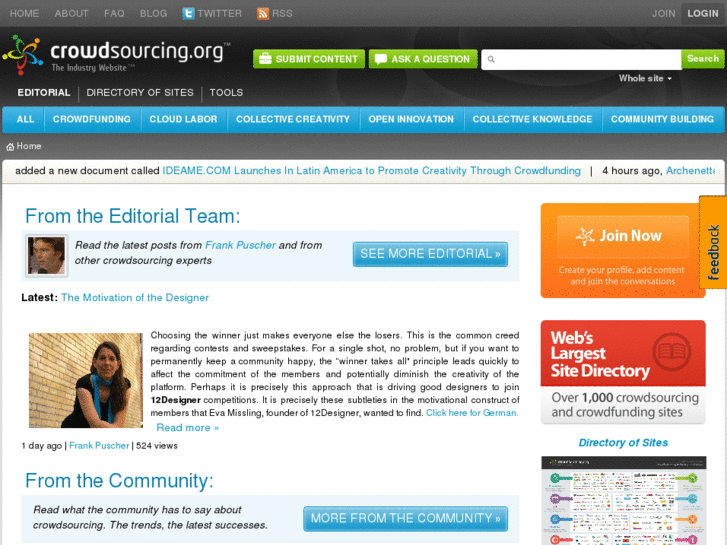Click the briefcase icon on Submit Content
This screenshot has height=545, width=727.
pyautogui.click(x=265, y=59)
